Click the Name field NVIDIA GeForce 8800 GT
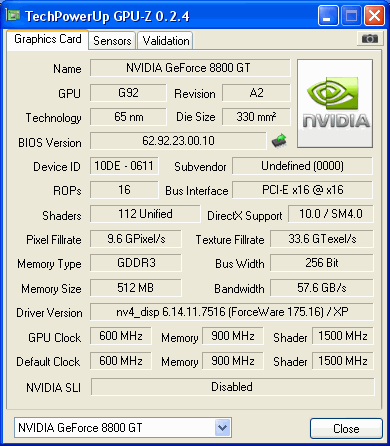 (190, 68)
